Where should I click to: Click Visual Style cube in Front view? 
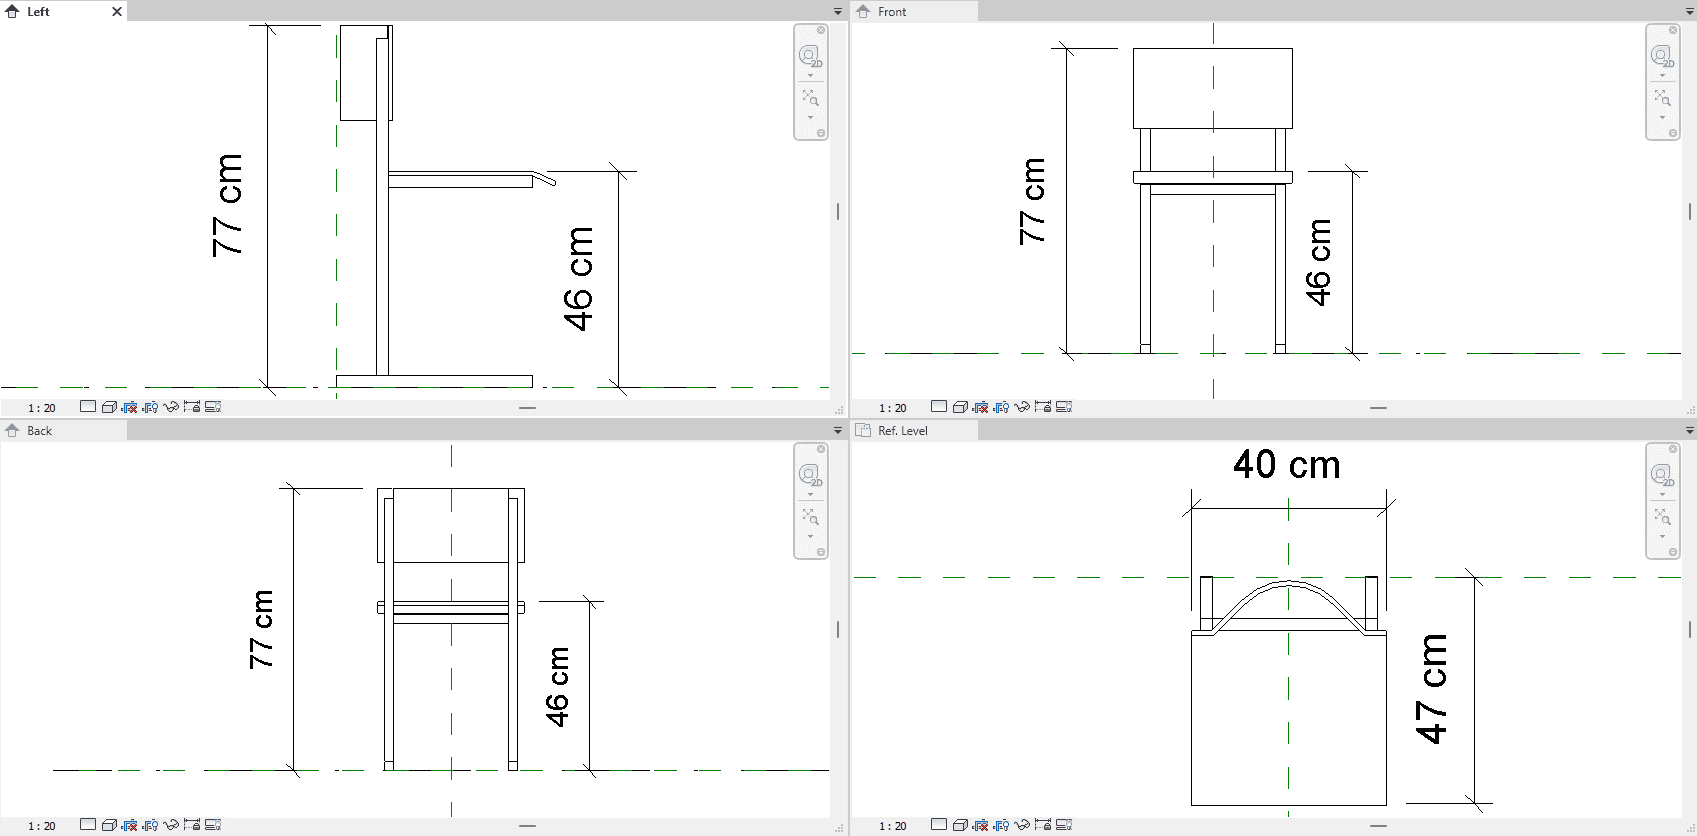click(x=960, y=407)
